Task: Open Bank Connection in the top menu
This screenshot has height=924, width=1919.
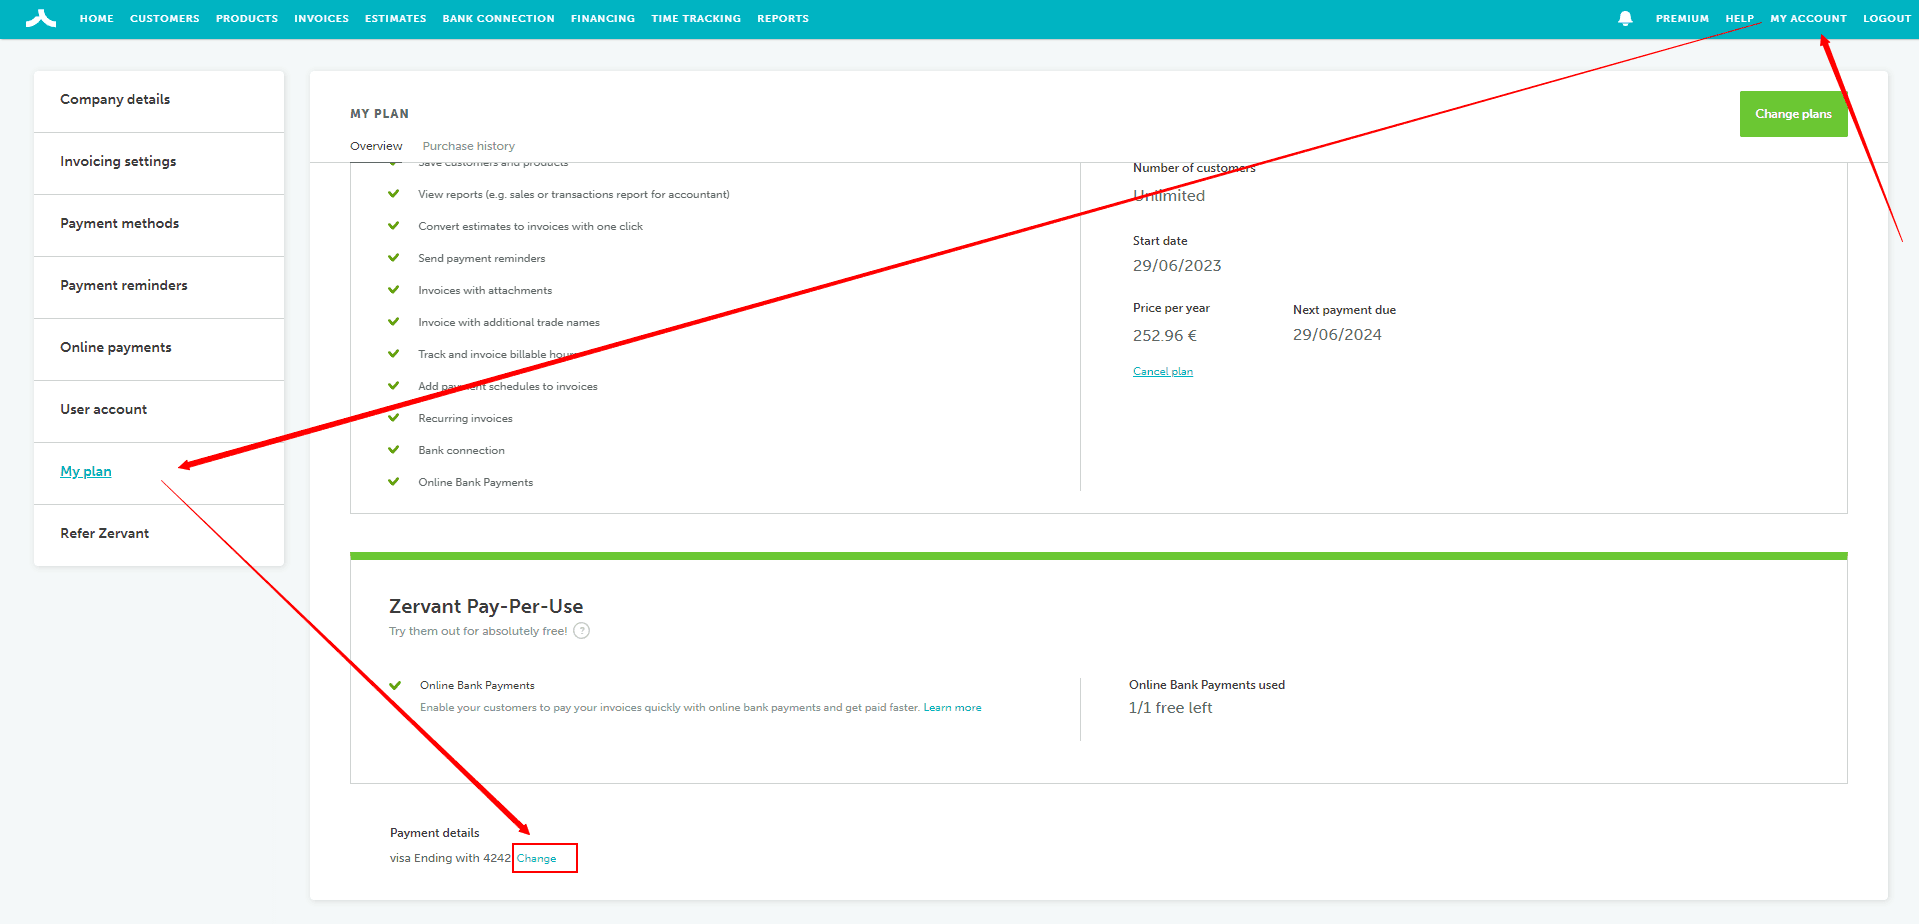Action: [x=498, y=18]
